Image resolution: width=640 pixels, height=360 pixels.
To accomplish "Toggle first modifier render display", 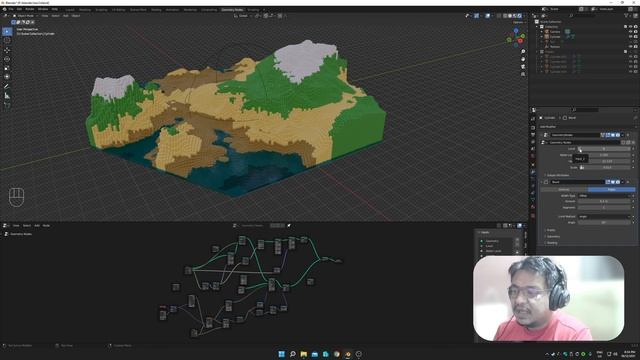I will pyautogui.click(x=618, y=135).
